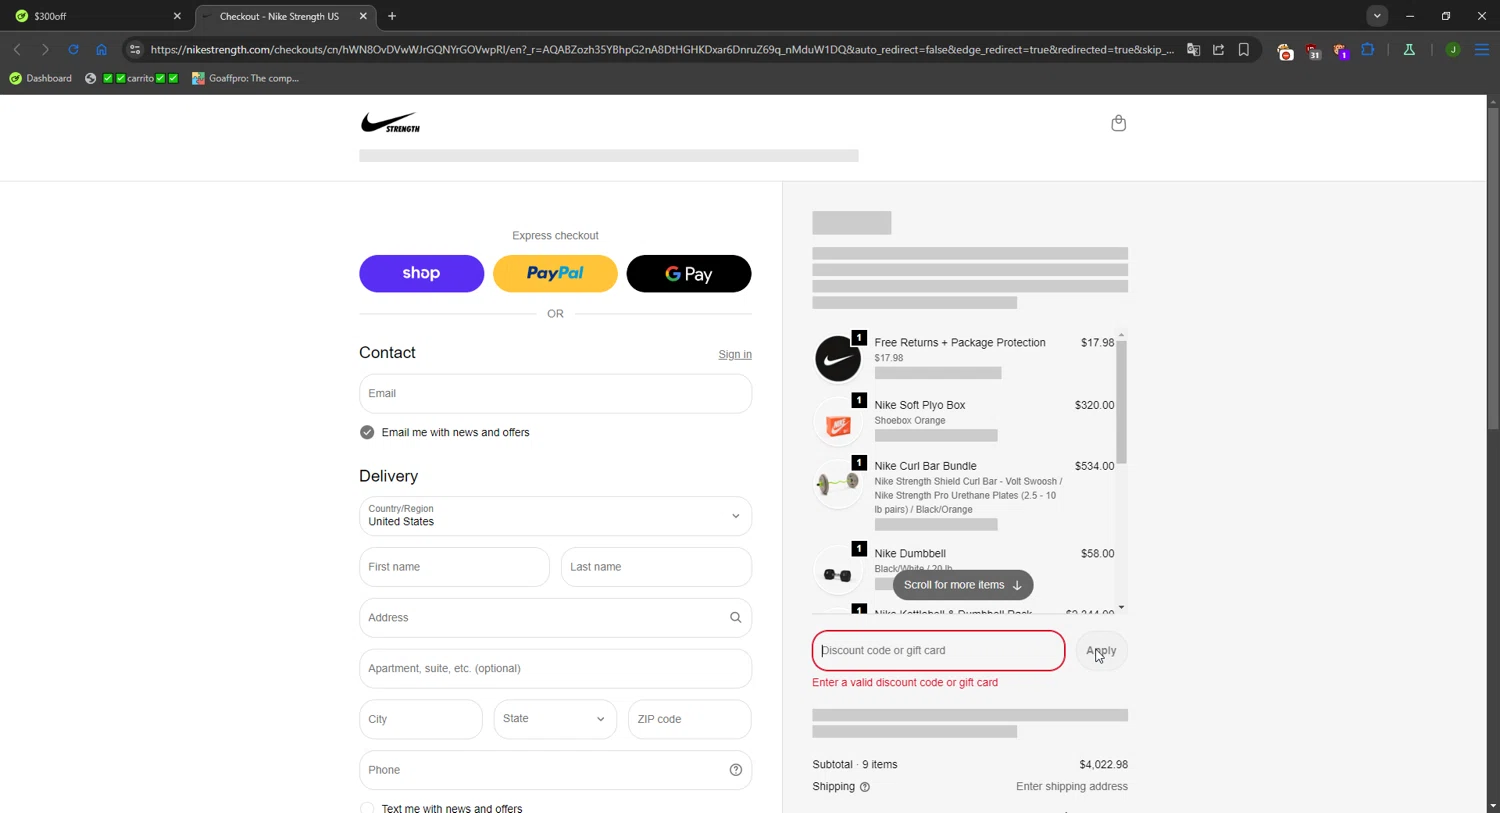This screenshot has width=1500, height=813.
Task: Open the carrito bookmark
Action: (x=132, y=78)
